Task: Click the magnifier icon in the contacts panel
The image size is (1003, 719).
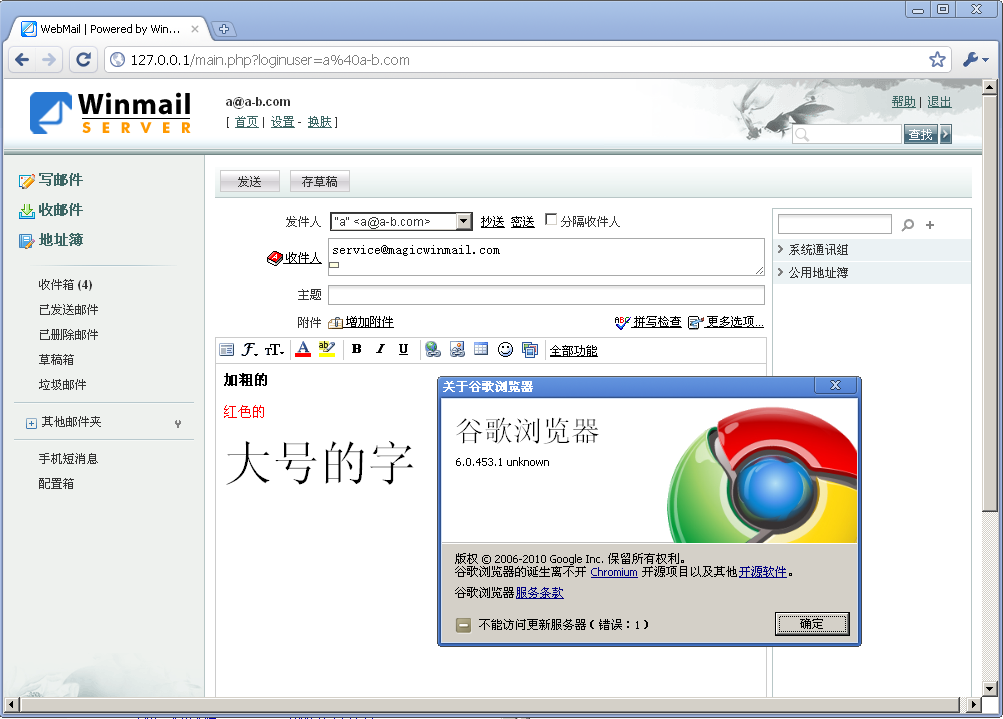Action: point(908,225)
